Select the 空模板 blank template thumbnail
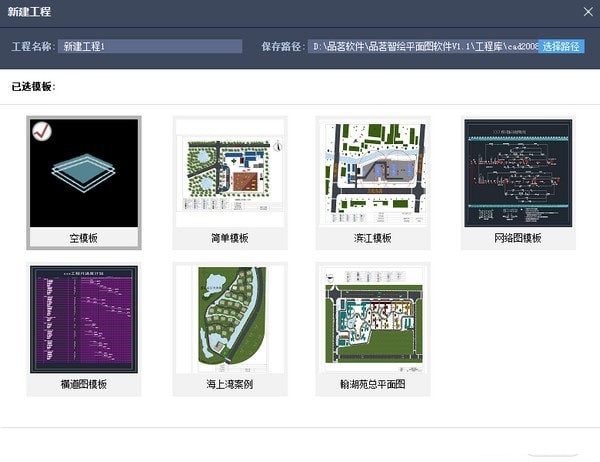The image size is (600, 462). [84, 173]
